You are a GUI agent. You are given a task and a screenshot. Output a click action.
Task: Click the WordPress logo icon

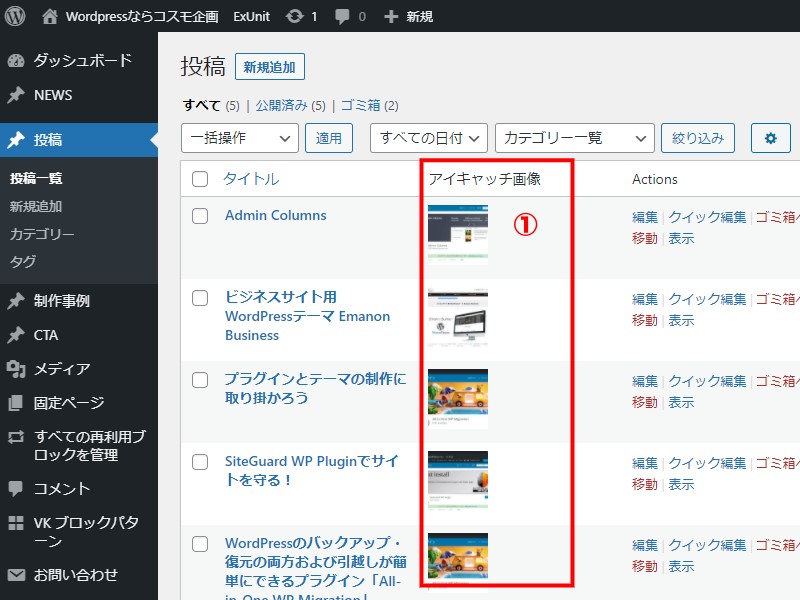pyautogui.click(x=15, y=16)
